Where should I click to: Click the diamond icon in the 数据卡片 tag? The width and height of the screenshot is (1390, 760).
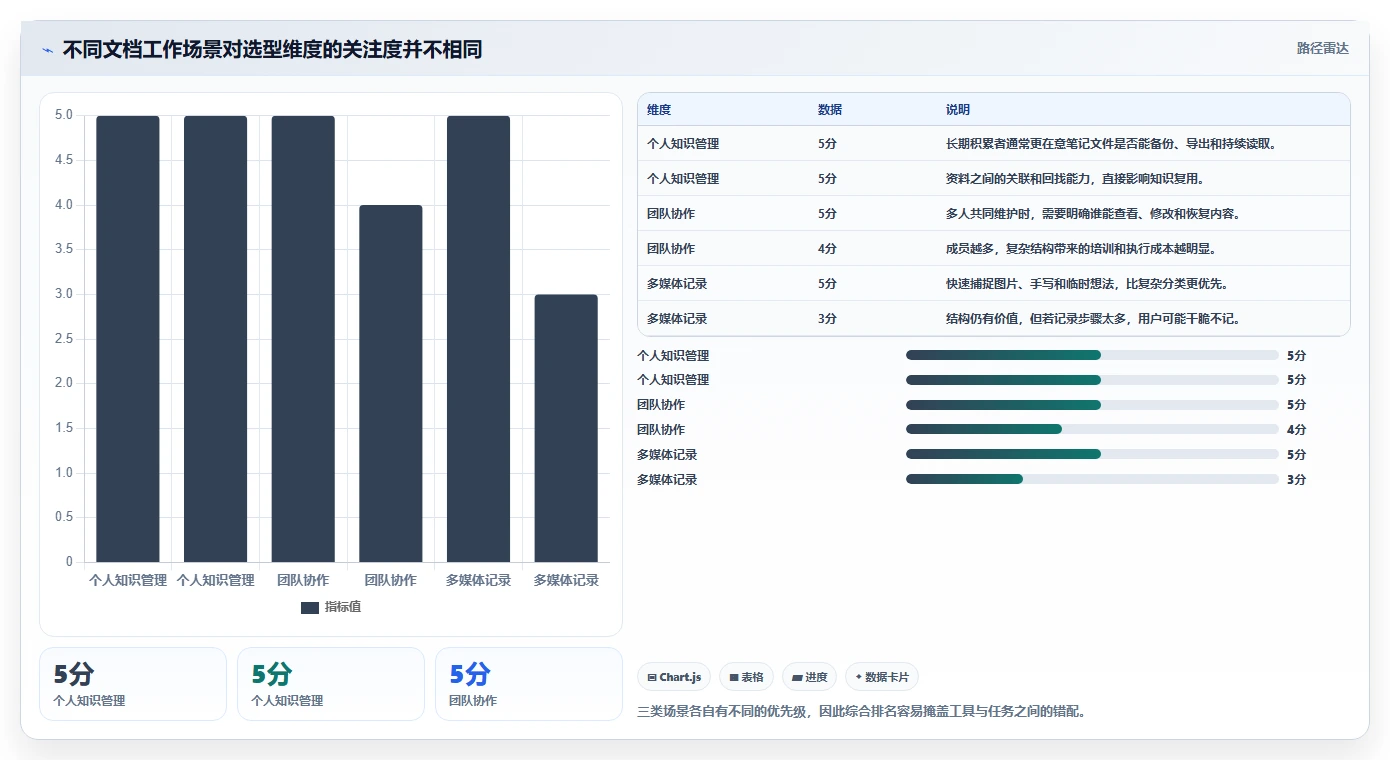[858, 677]
